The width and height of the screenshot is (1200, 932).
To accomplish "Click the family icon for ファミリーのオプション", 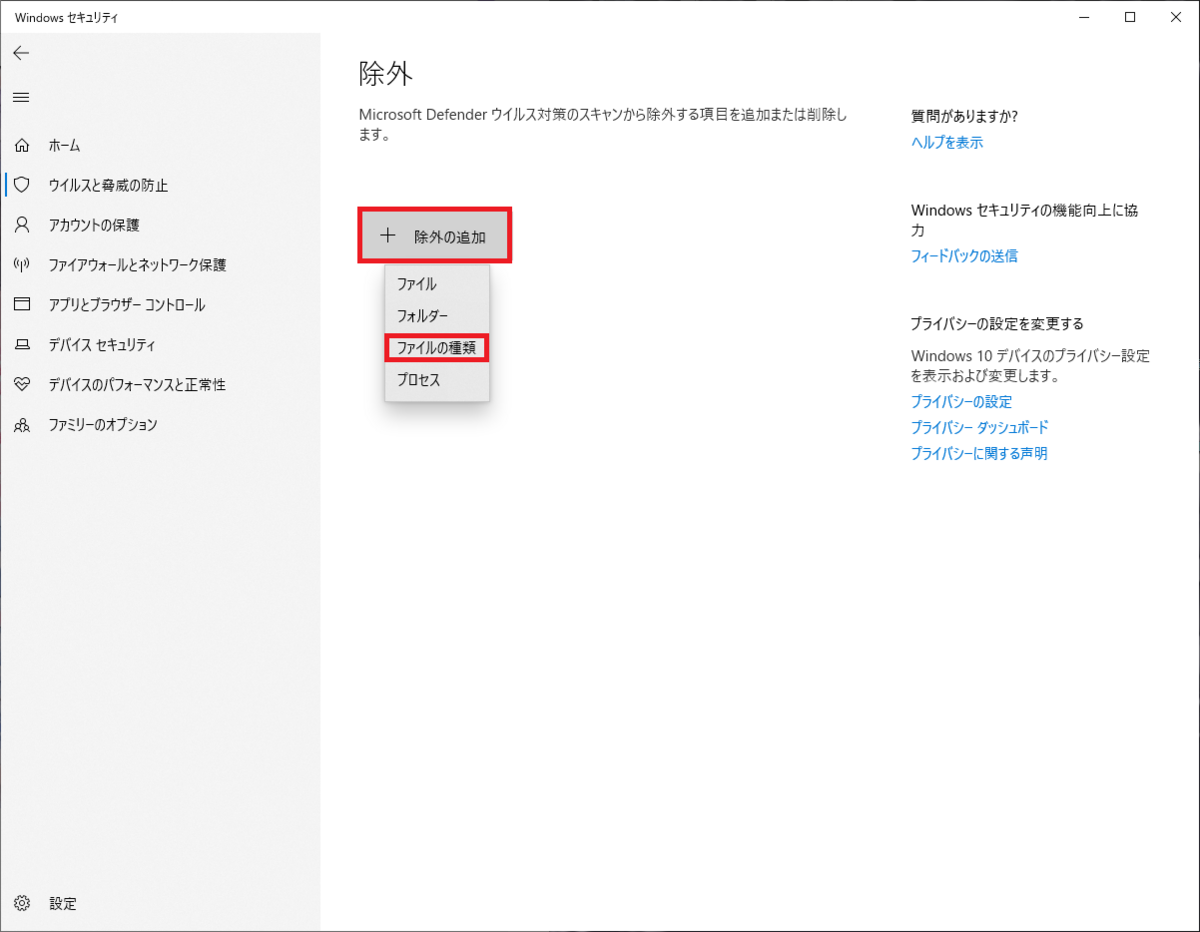I will click(x=22, y=424).
